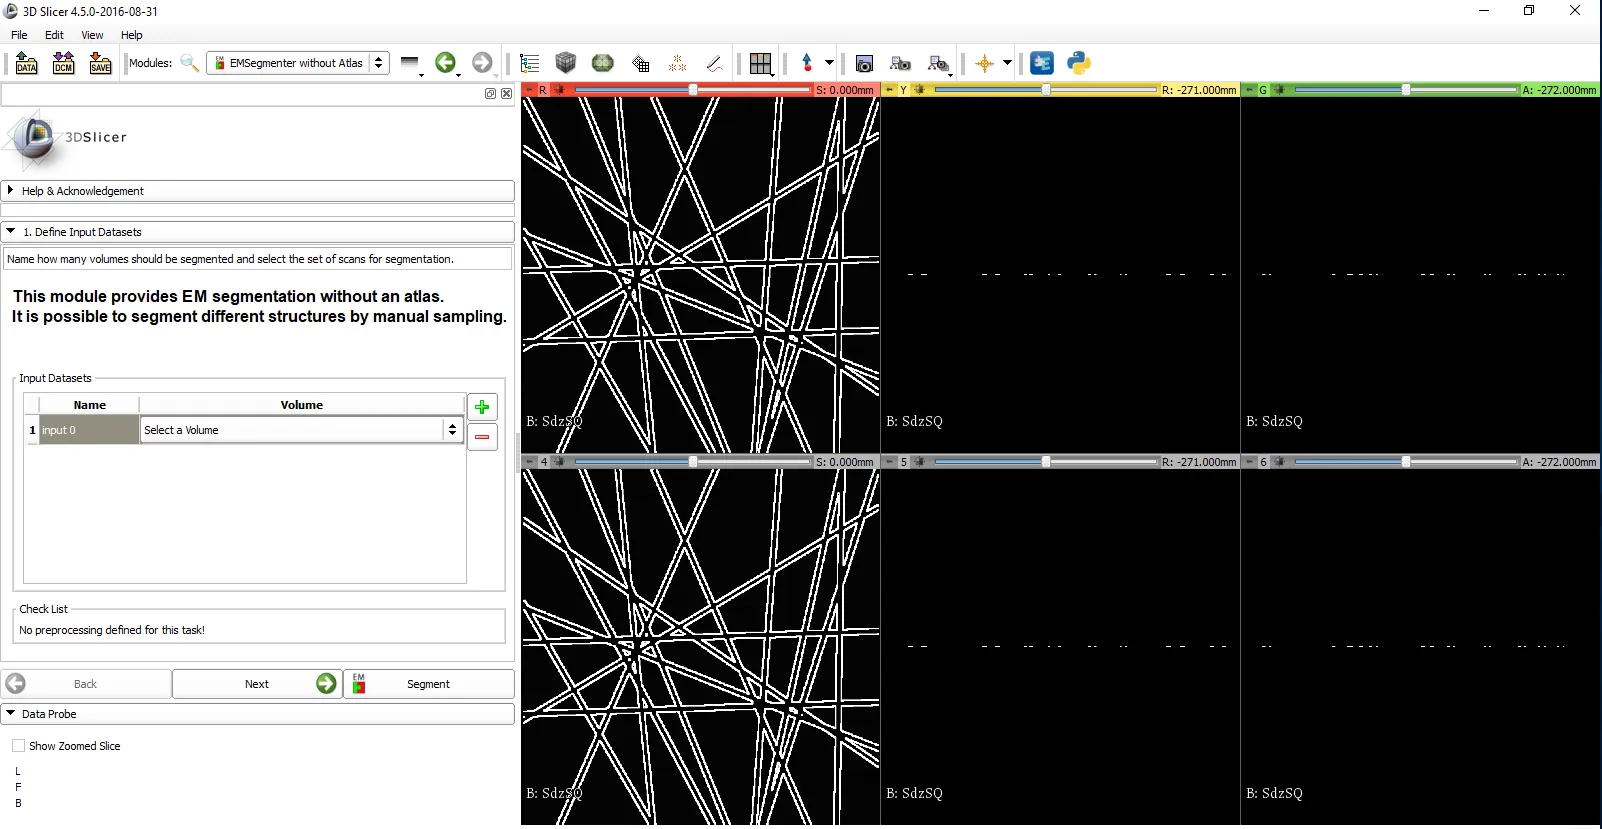This screenshot has width=1602, height=829.
Task: Open the File menu
Action: pos(19,35)
